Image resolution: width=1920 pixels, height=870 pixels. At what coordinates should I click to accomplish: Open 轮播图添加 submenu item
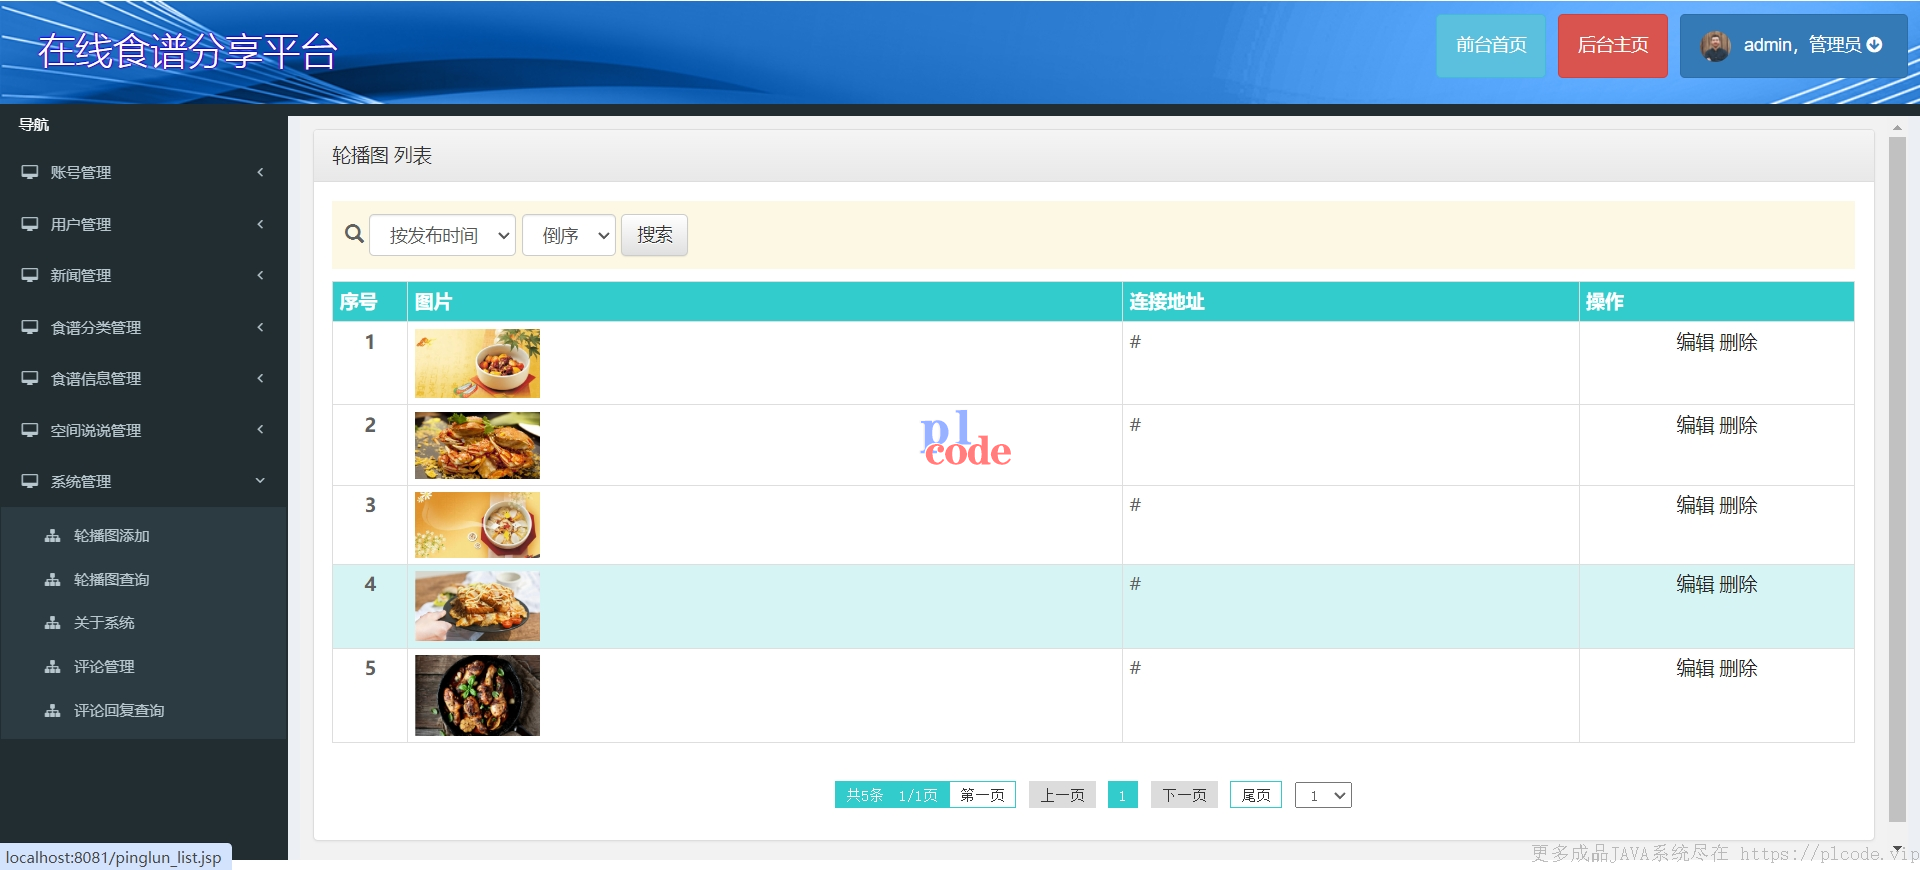coord(111,536)
